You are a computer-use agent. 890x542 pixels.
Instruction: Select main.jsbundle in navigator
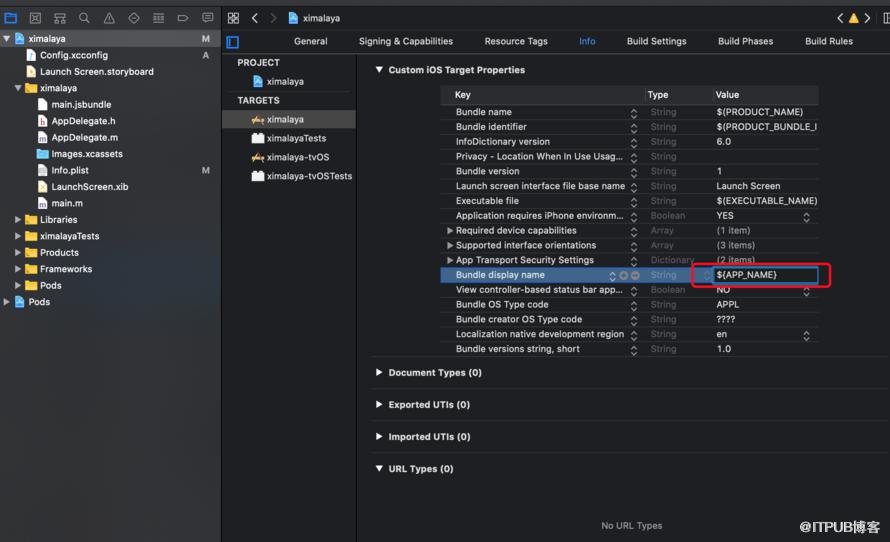(81, 104)
